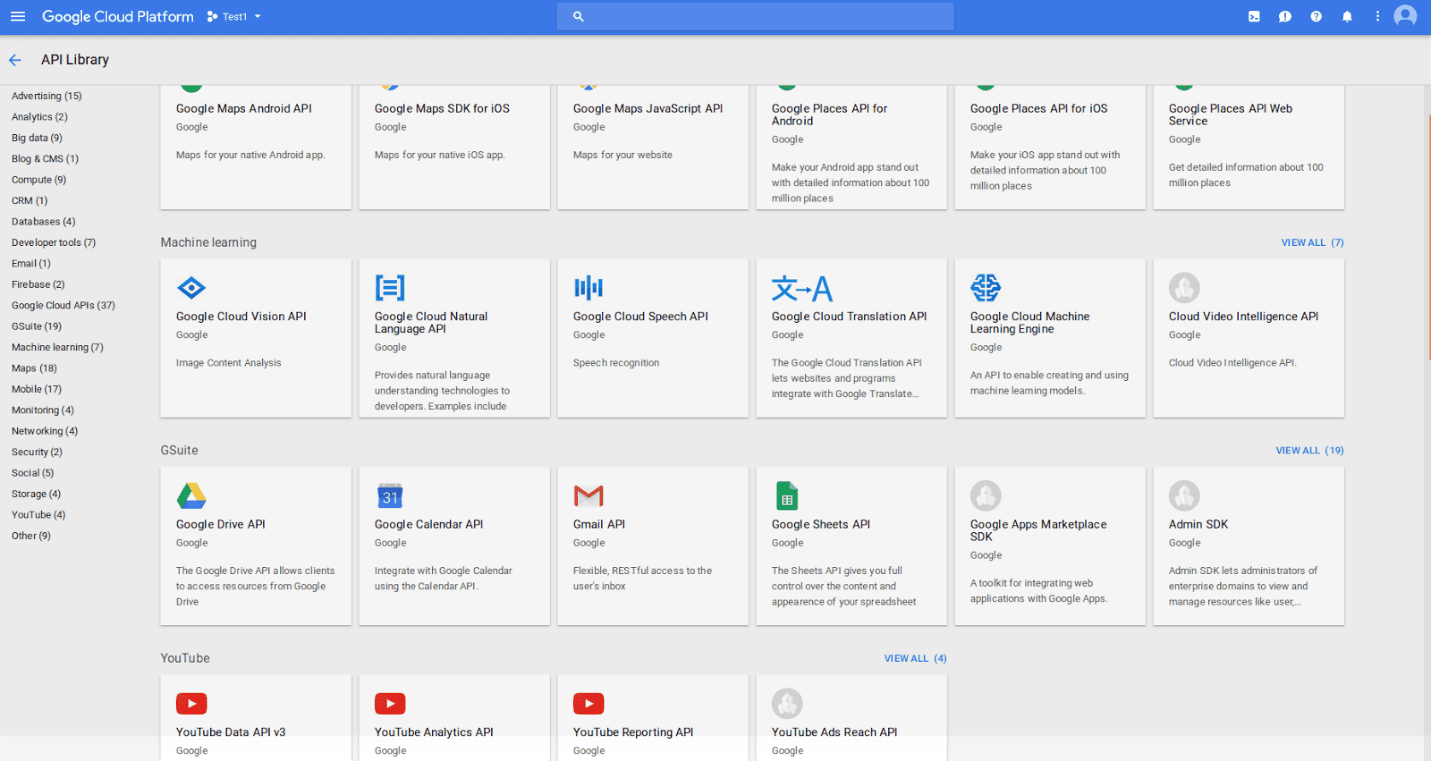Screen dimensions: 1431x761
Task: Filter by Compute (9) category
Action: [x=39, y=180]
